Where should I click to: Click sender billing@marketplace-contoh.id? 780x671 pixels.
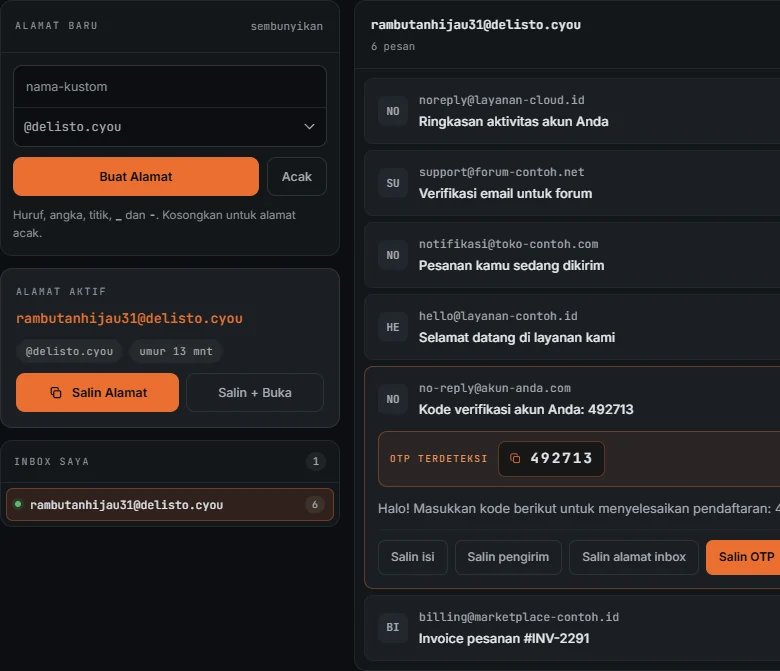(x=519, y=617)
